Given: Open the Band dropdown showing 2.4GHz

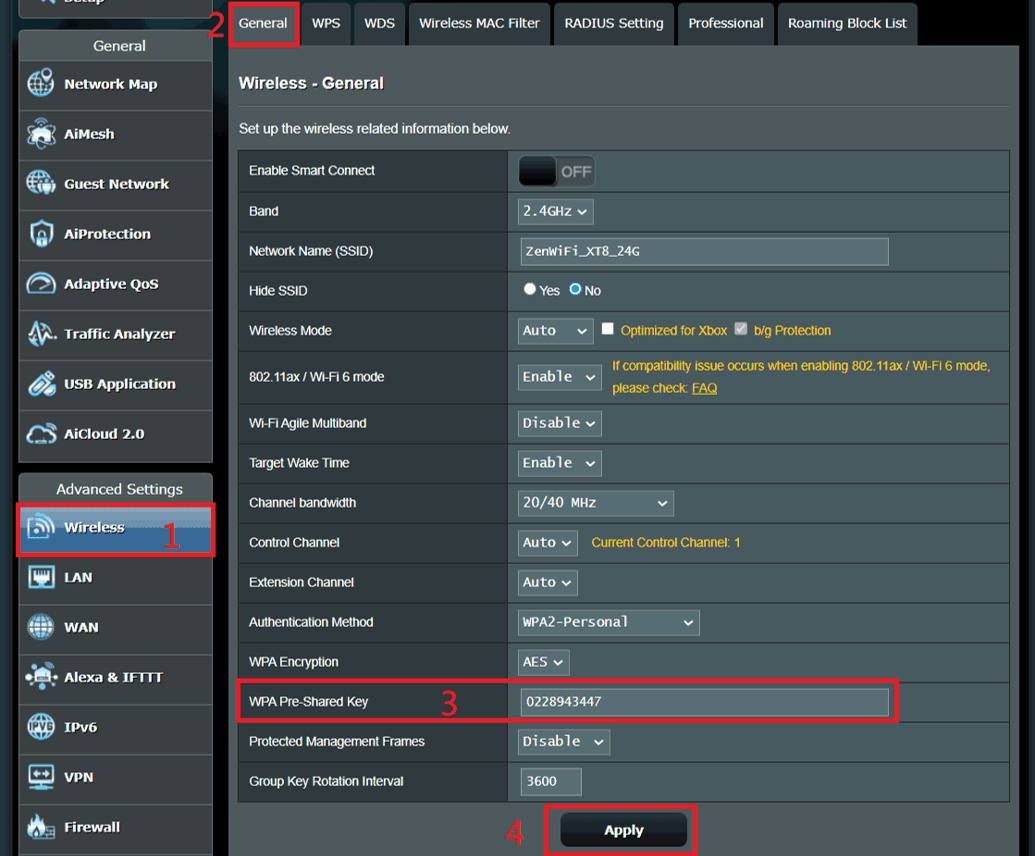Looking at the screenshot, I should [555, 211].
